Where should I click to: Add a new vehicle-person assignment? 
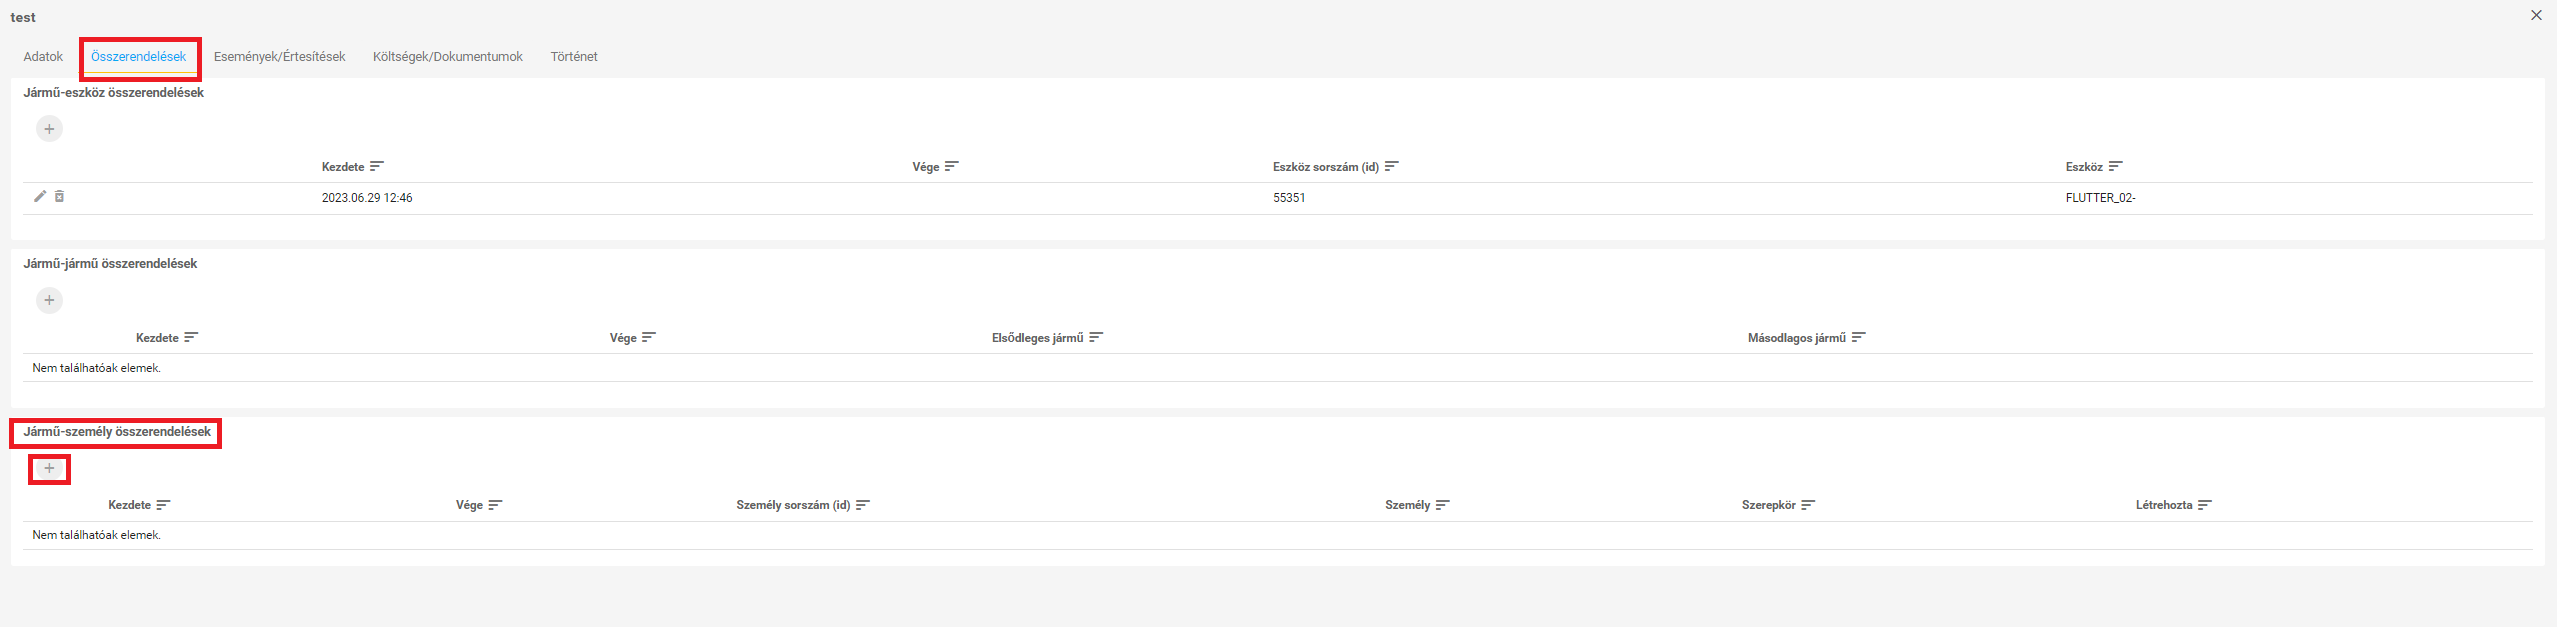[x=49, y=468]
